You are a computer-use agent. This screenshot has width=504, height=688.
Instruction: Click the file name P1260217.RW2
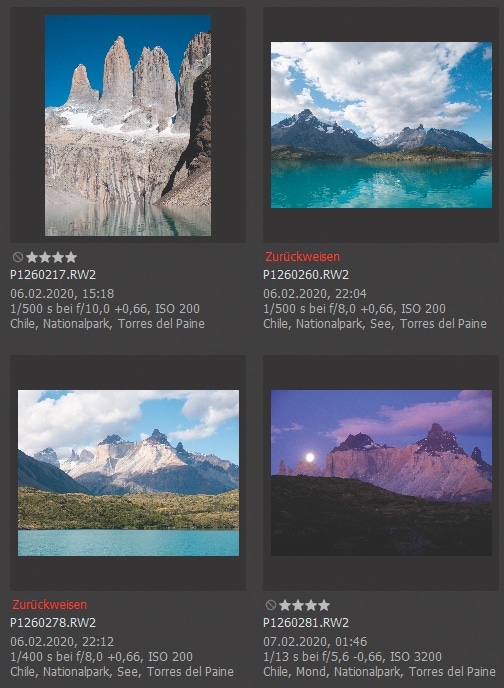coord(53,275)
